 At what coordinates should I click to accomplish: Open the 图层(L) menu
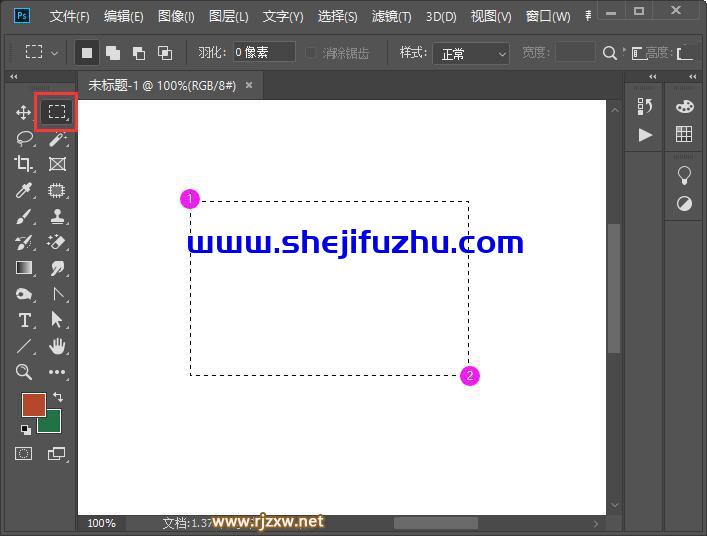229,17
